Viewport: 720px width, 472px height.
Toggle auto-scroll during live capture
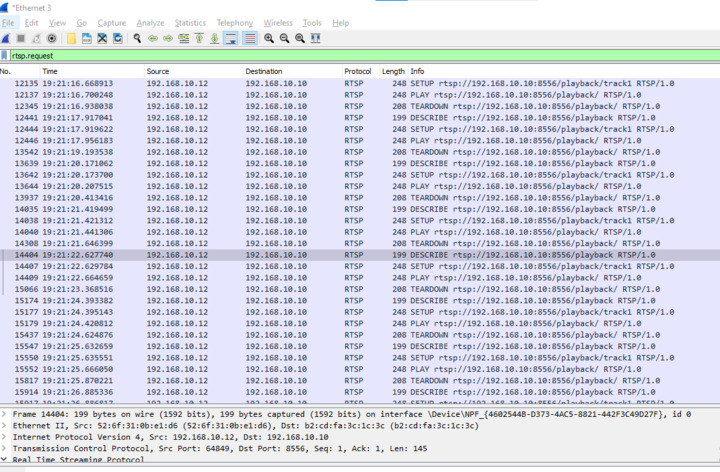point(231,38)
